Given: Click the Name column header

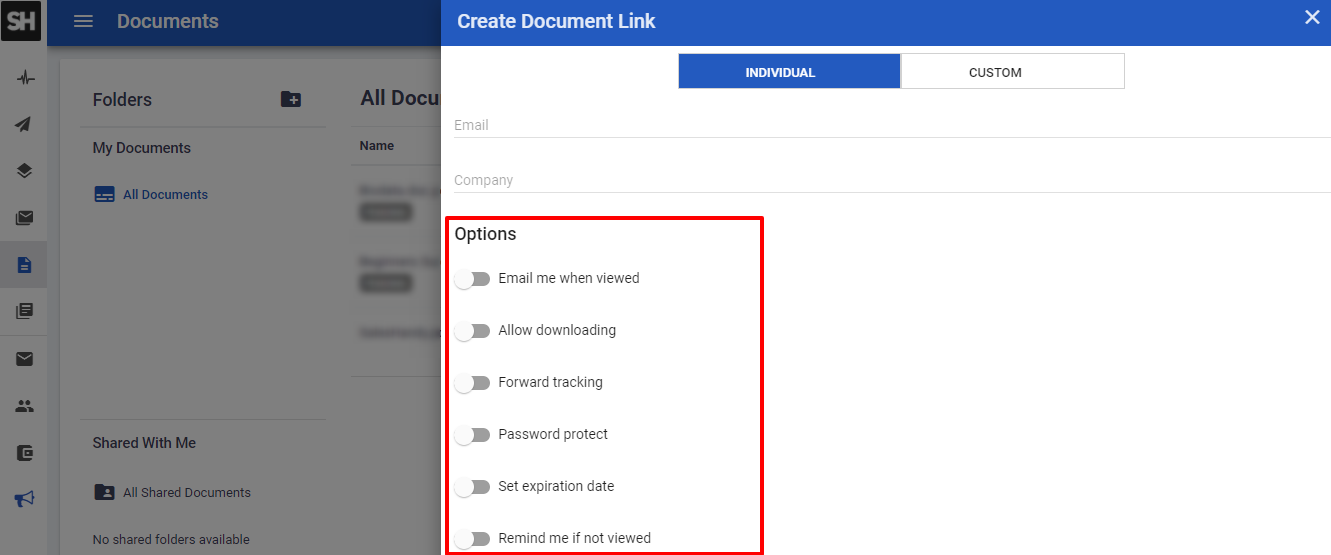Looking at the screenshot, I should pos(377,146).
